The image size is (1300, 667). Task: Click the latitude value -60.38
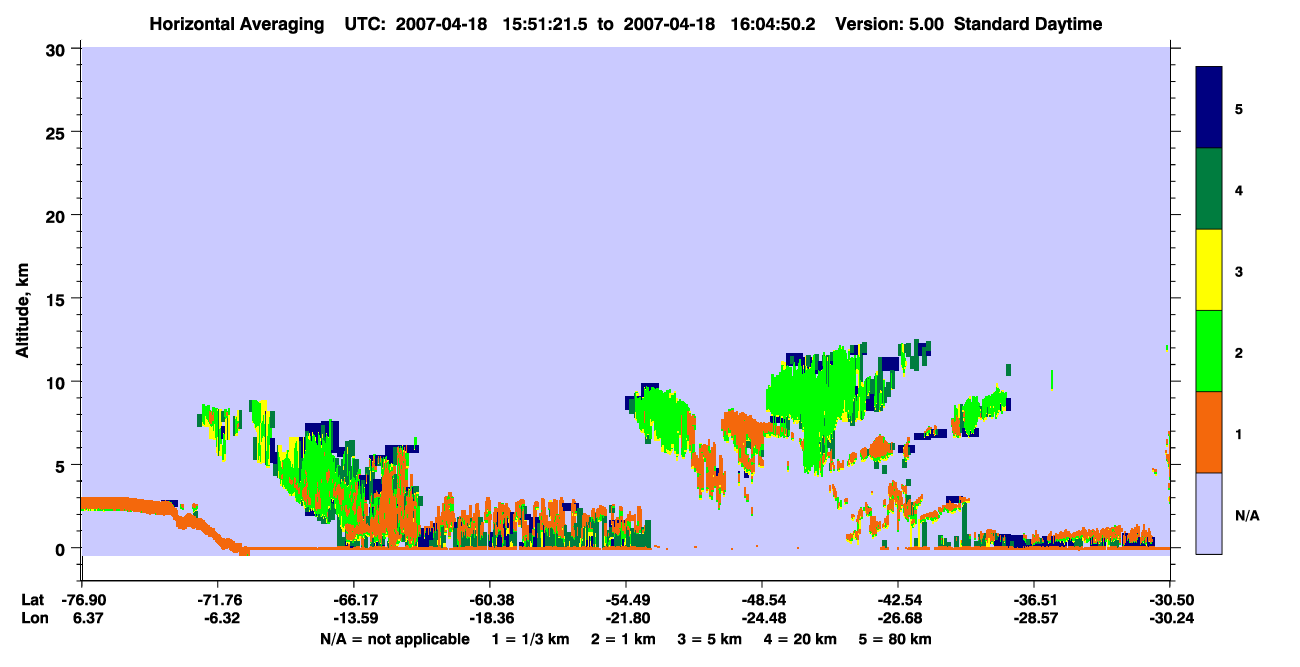point(489,600)
